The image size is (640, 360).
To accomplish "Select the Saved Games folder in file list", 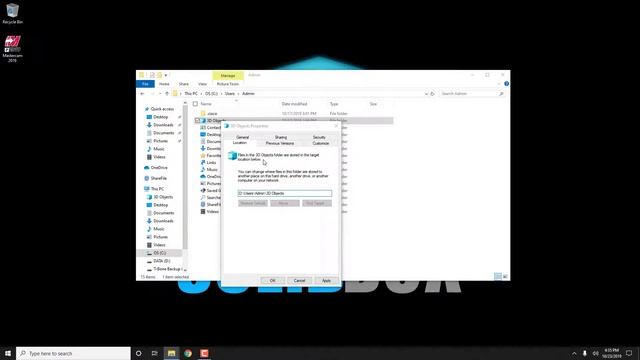I will click(211, 191).
